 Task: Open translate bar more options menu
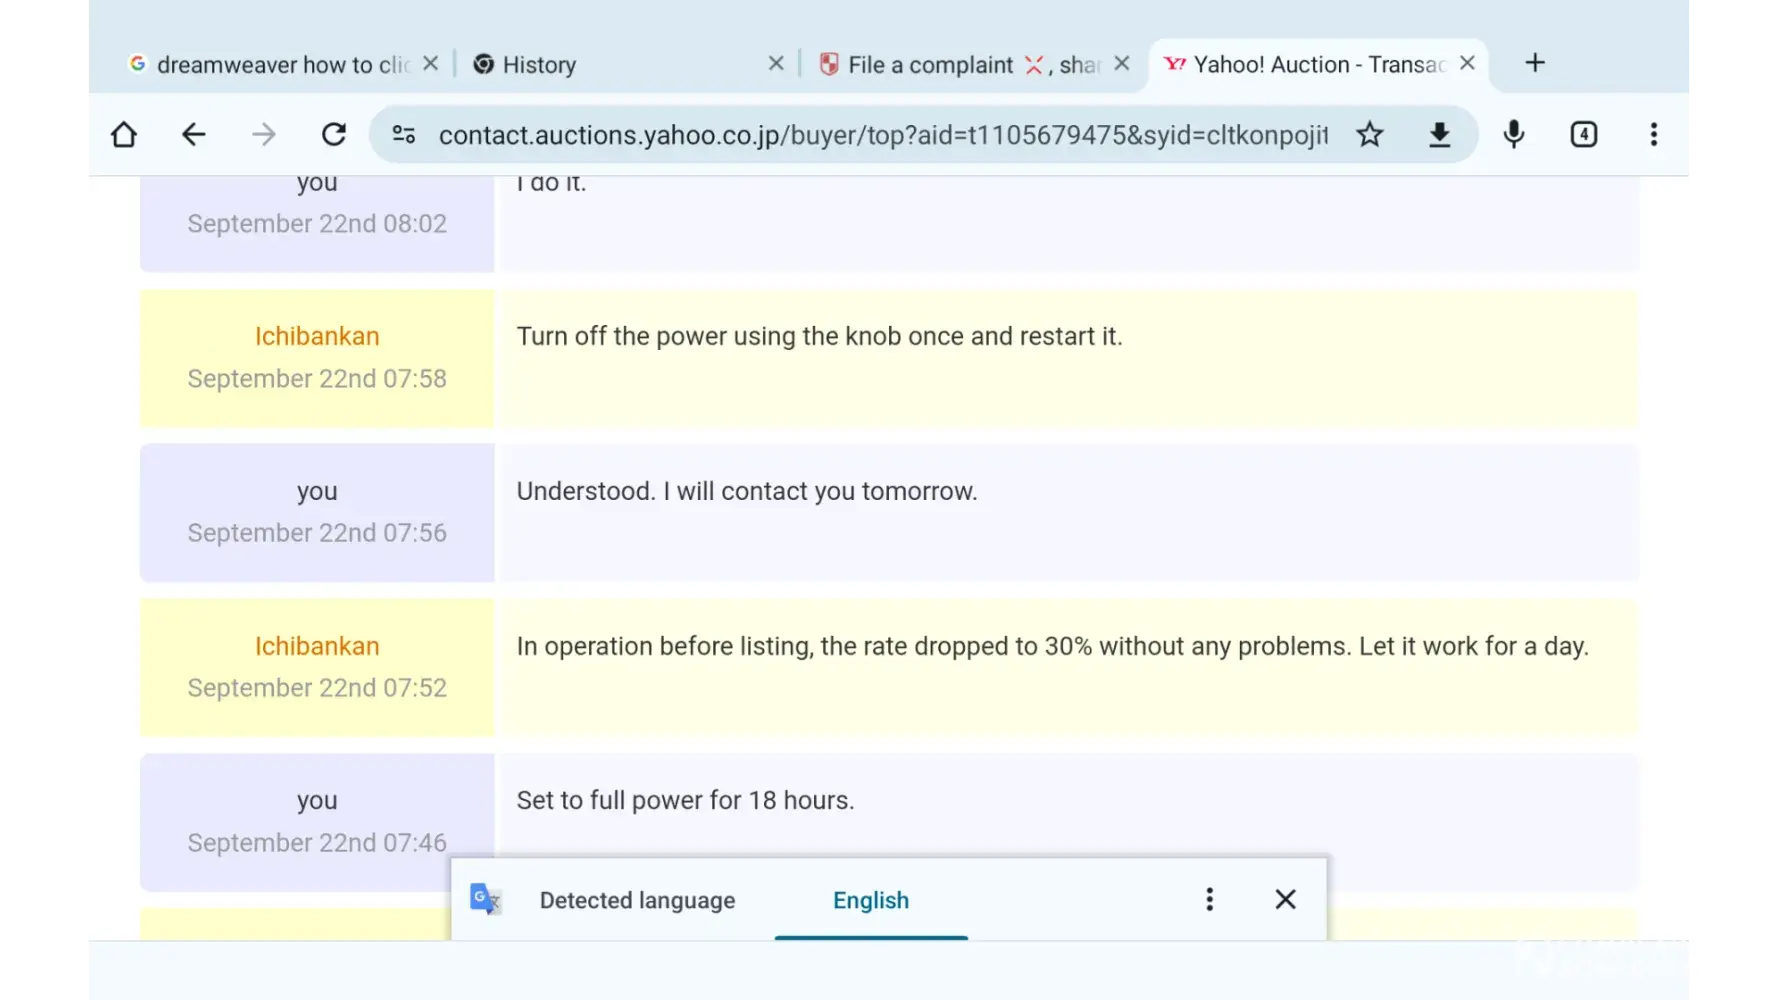coord(1210,900)
